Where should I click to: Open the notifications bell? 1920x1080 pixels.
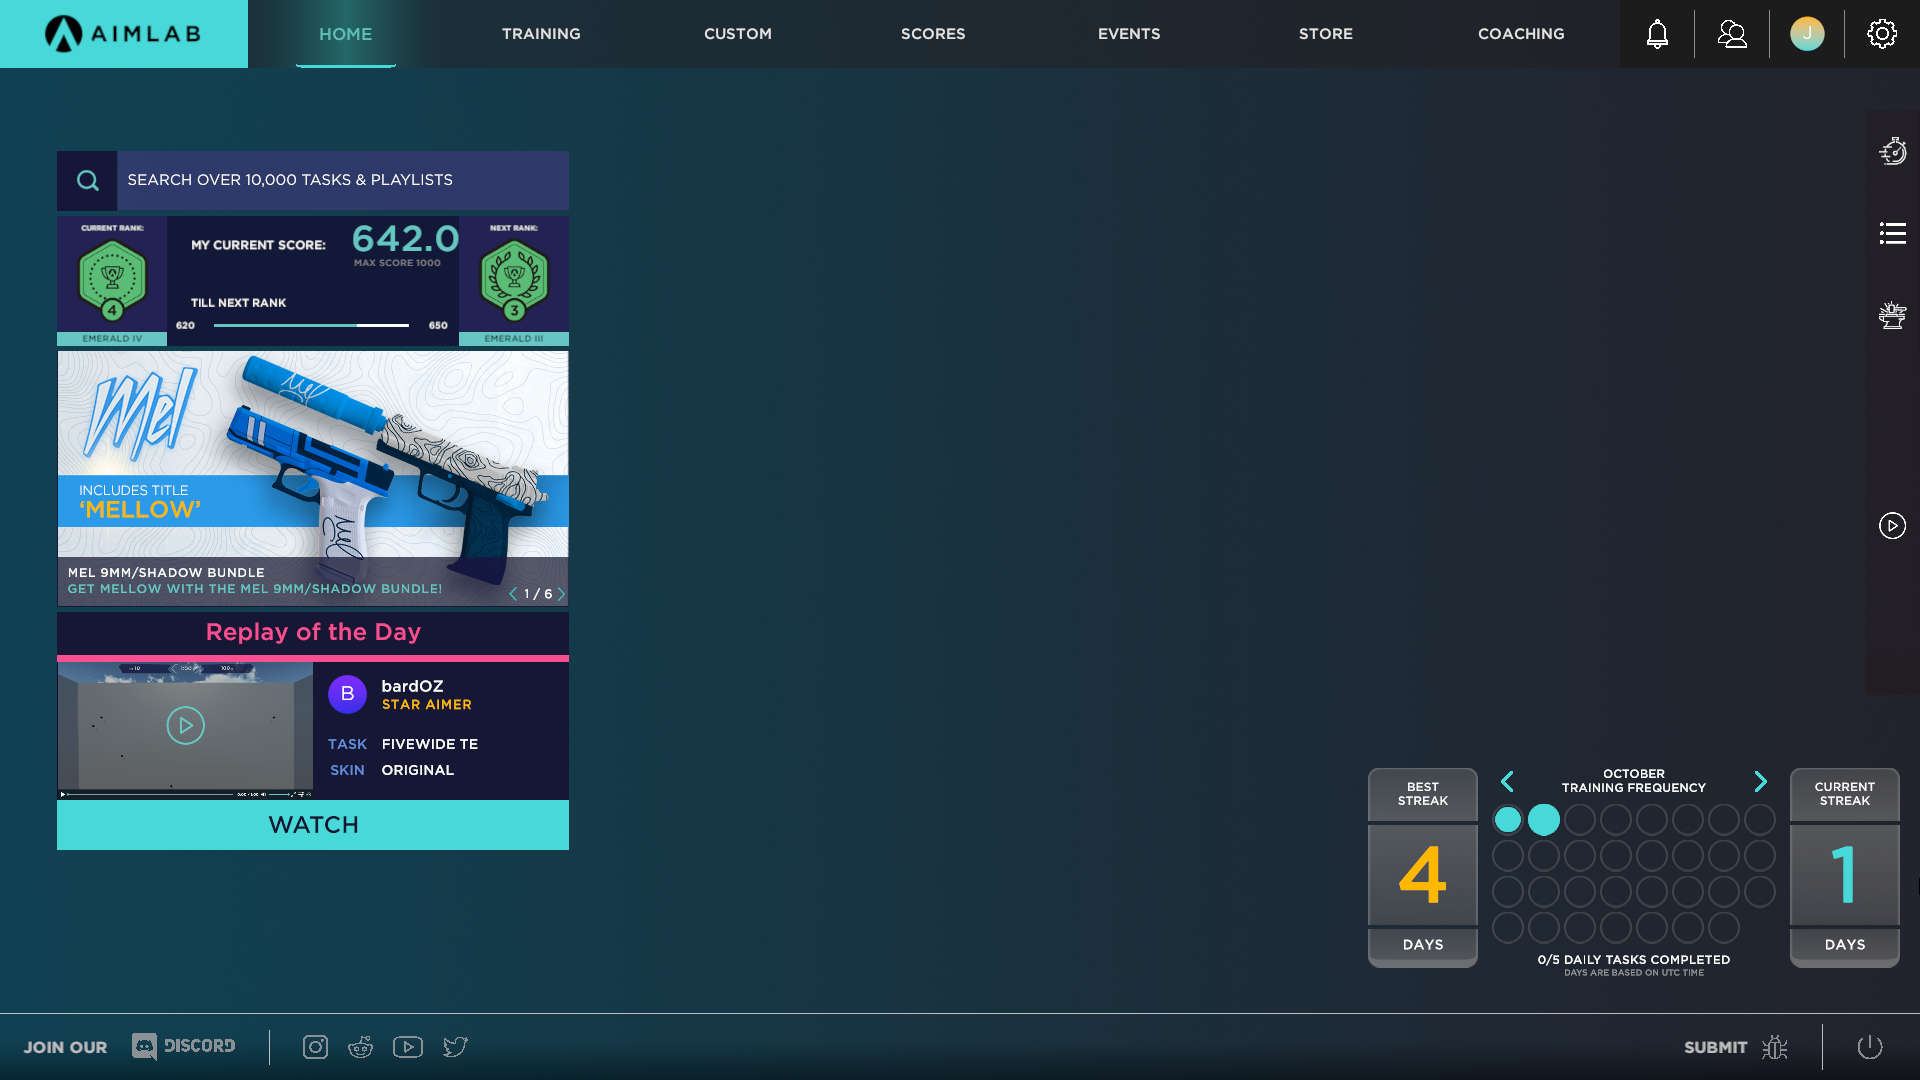1657,34
